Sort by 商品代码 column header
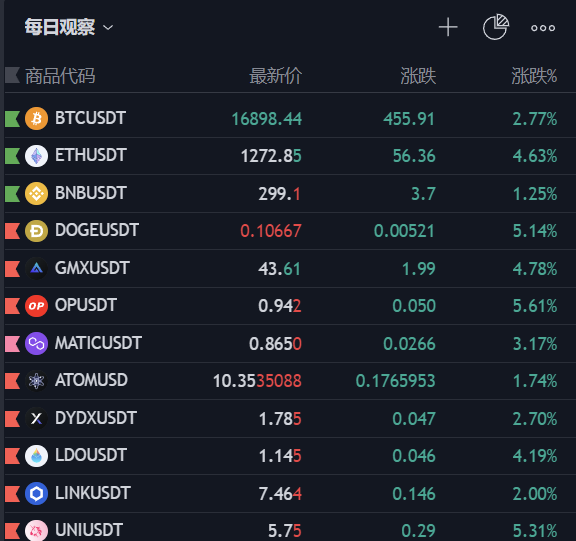576x541 pixels. pos(60,76)
